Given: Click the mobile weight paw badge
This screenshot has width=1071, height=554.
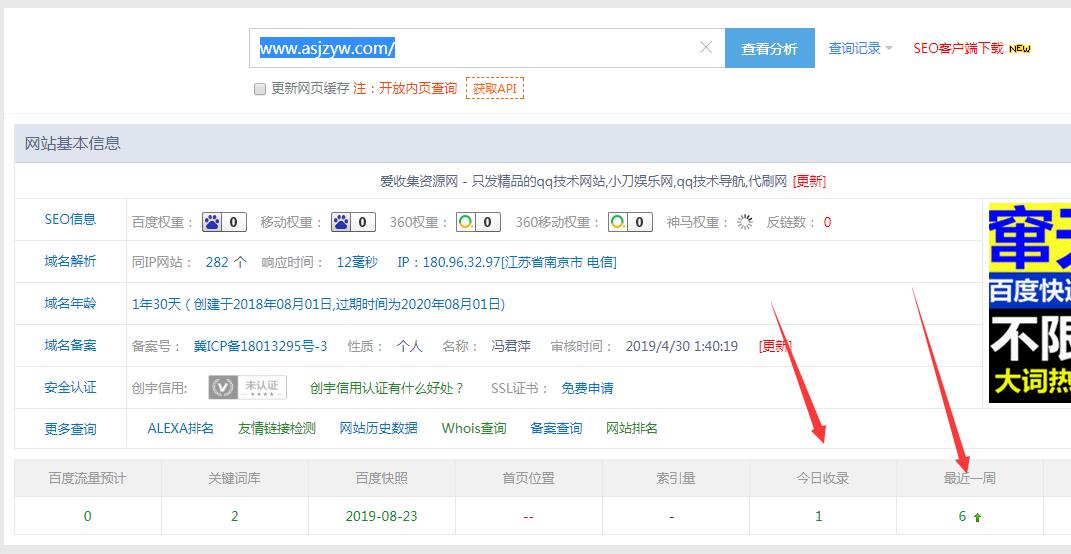Looking at the screenshot, I should (x=353, y=222).
